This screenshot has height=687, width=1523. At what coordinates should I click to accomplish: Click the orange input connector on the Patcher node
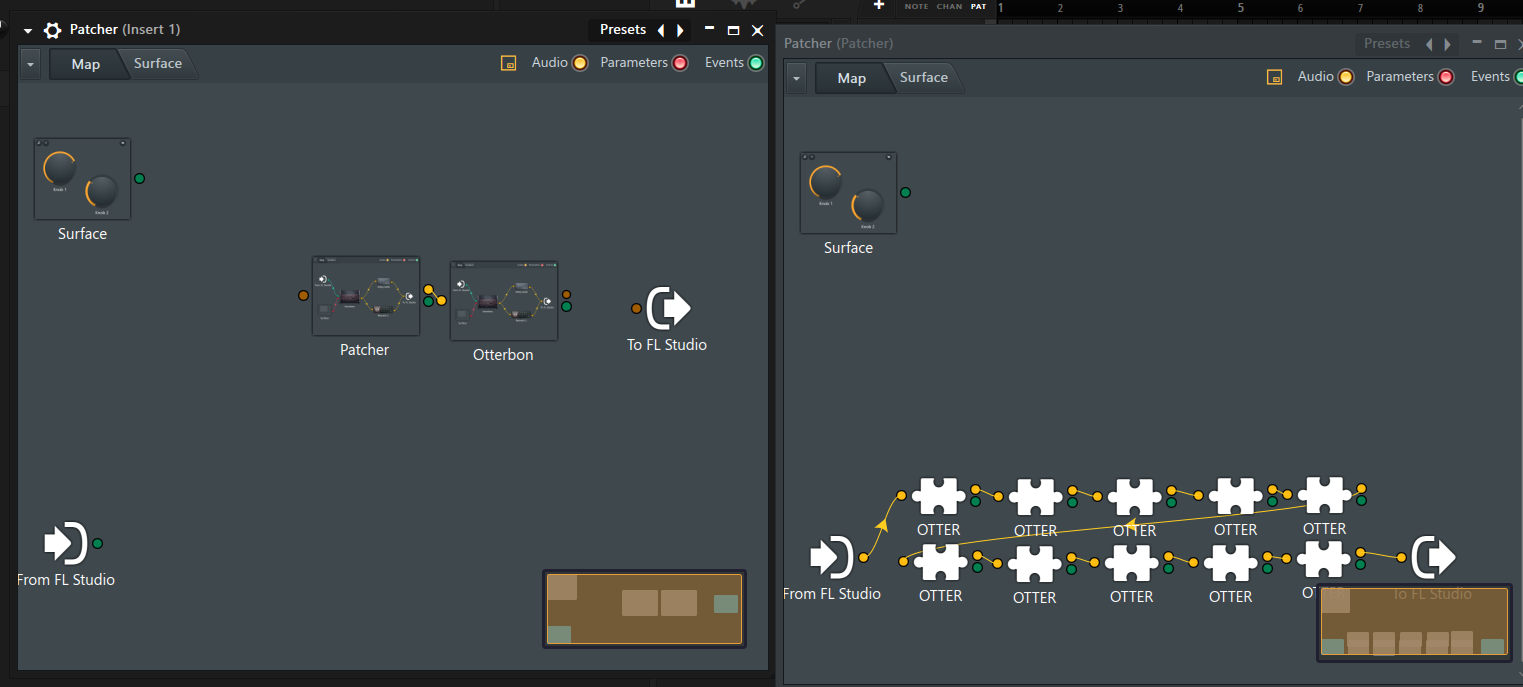[303, 295]
